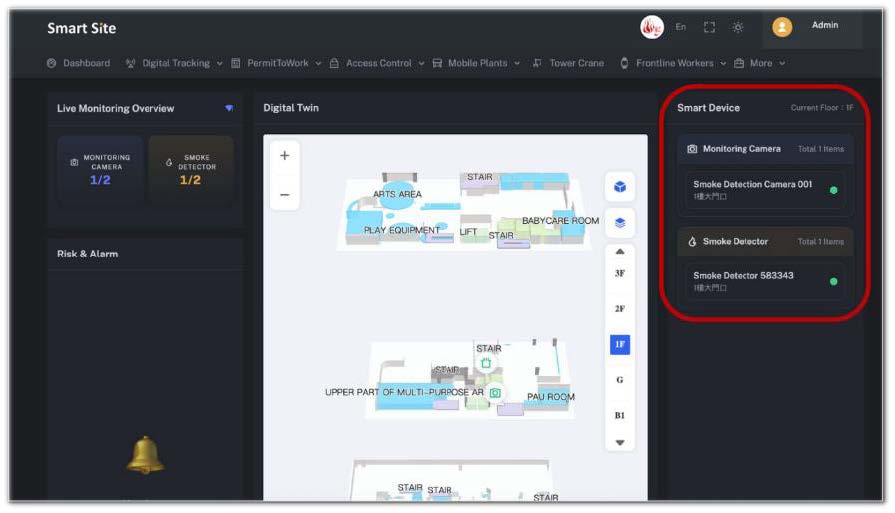Screen dimensions: 895x513
Task: Click the Mobile Plants vehicle icon
Action: point(437,63)
